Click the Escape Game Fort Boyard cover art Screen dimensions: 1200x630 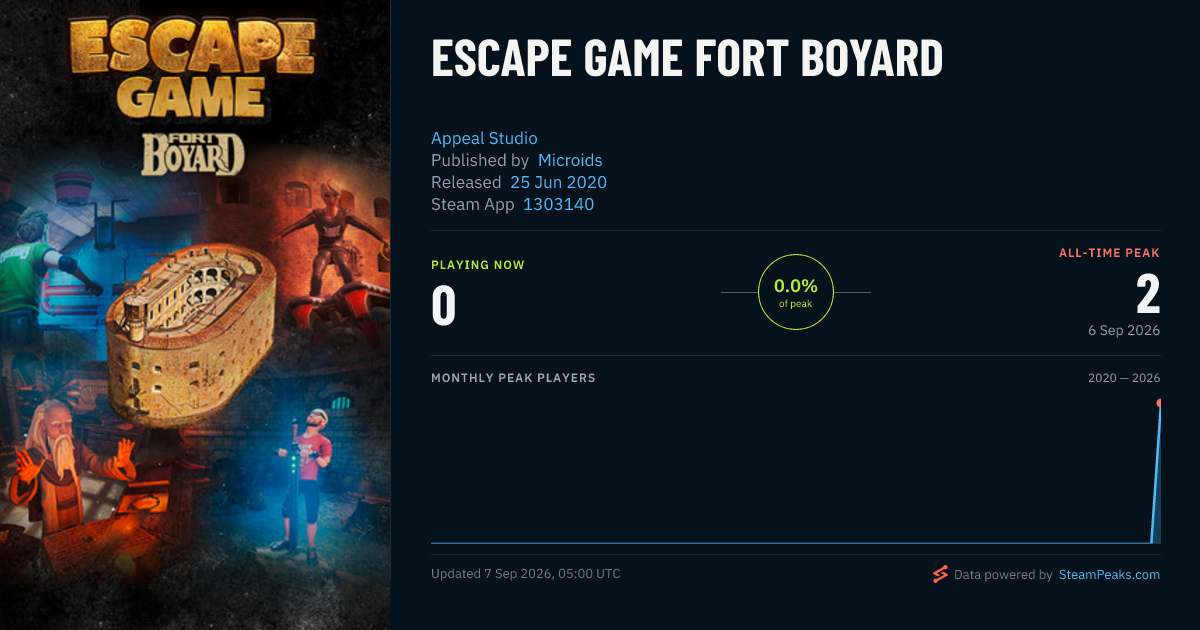click(195, 315)
